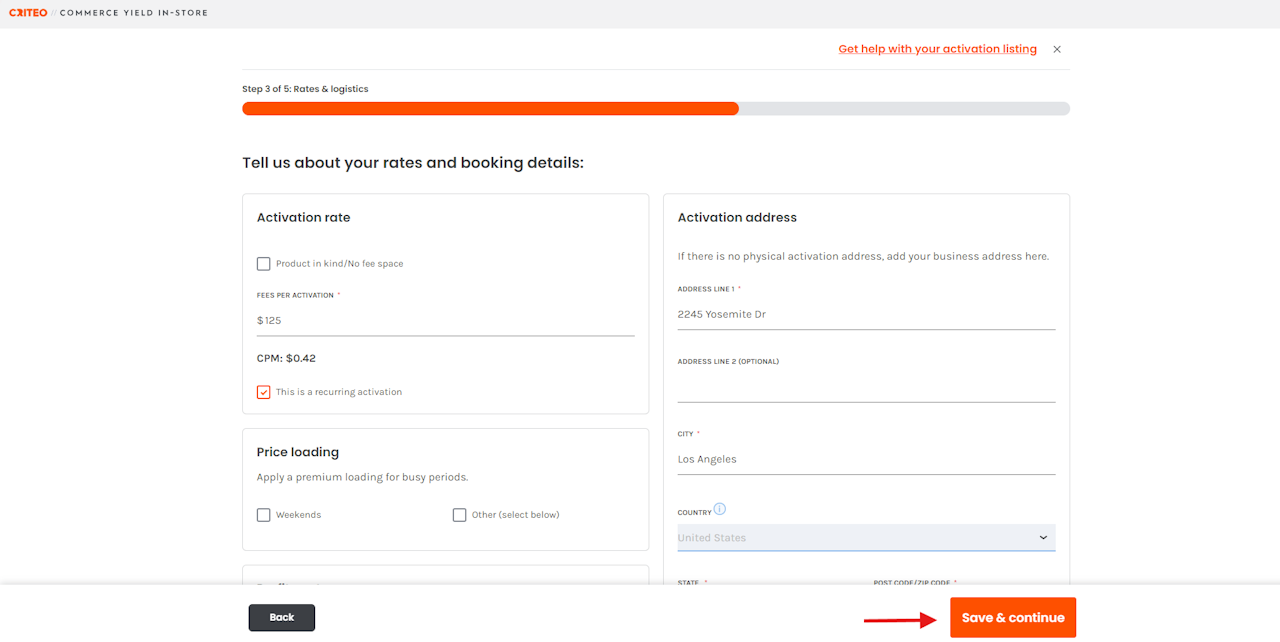The image size is (1280, 642).
Task: Click the Address Line 1 field
Action: coord(866,314)
